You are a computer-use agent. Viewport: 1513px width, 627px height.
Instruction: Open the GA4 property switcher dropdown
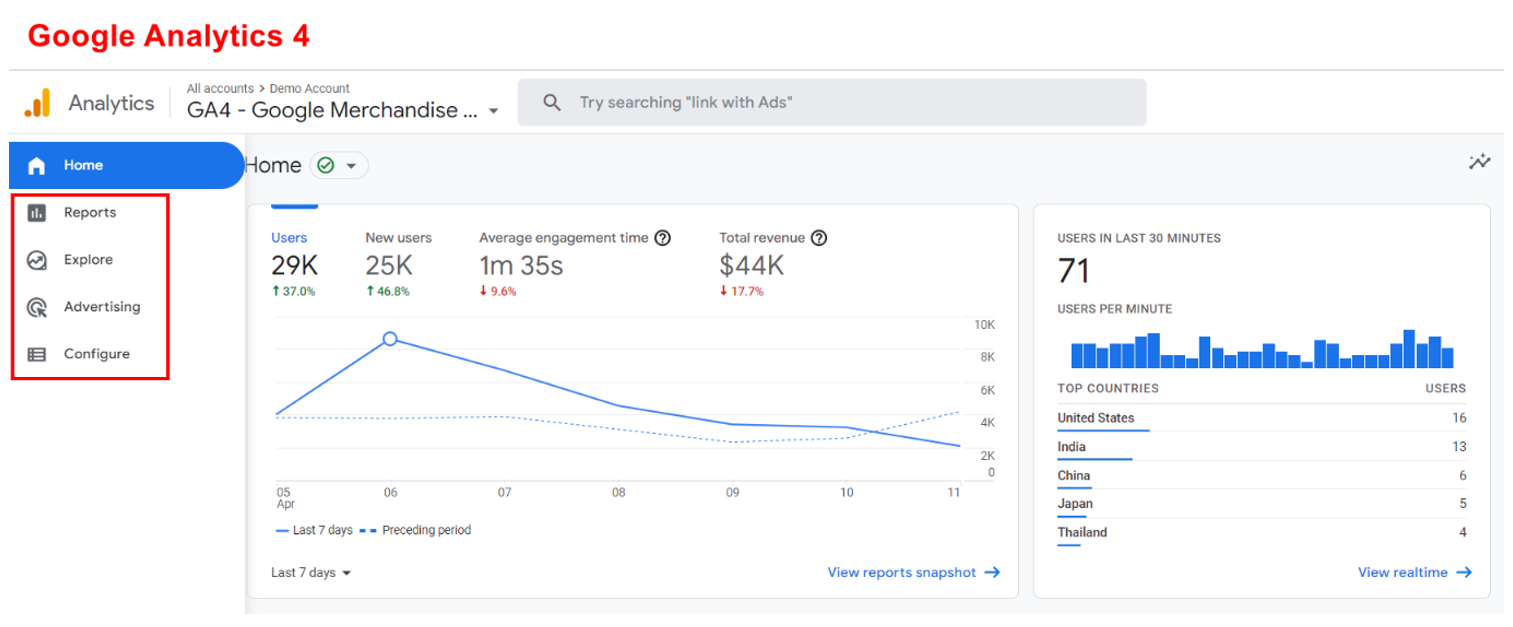495,111
